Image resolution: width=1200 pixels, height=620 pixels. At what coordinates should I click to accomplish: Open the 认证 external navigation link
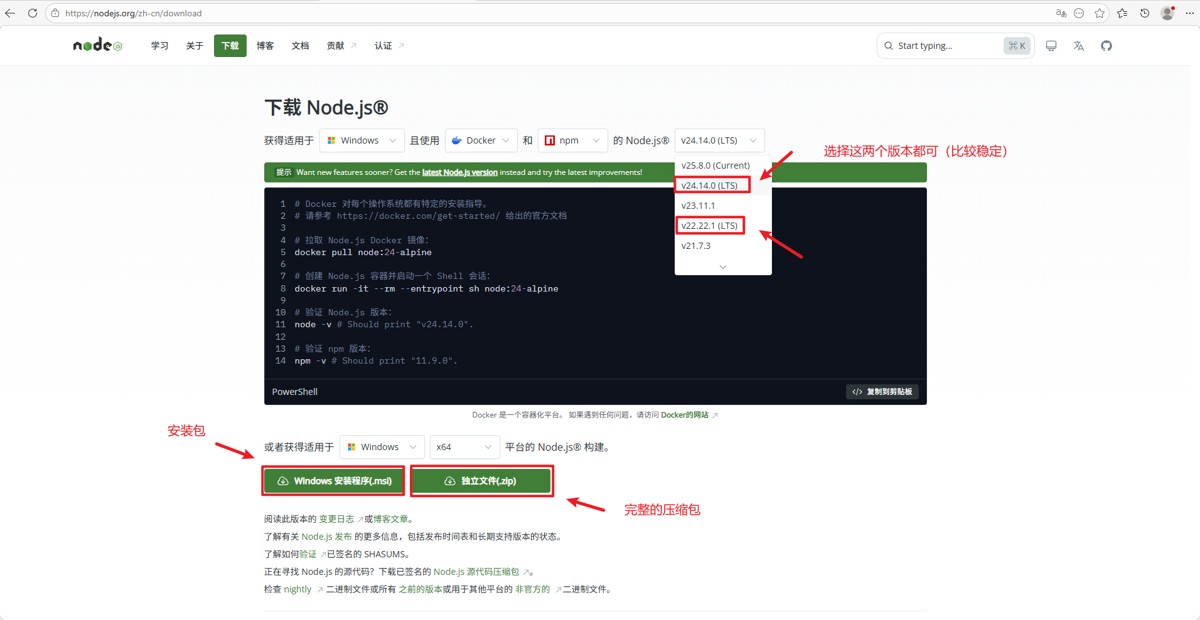(389, 46)
